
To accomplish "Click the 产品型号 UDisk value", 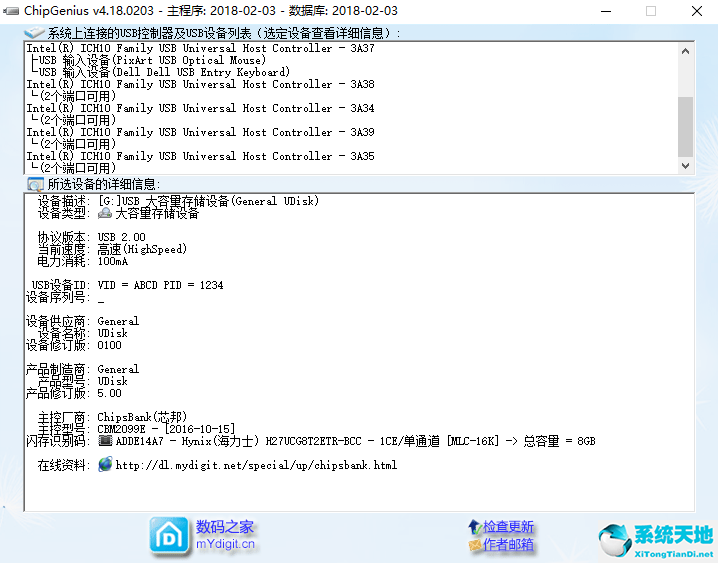I will (113, 381).
